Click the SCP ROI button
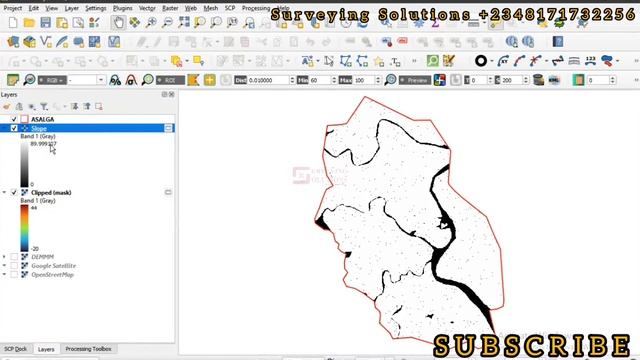Screen dimensions: 640x360 pos(170,80)
